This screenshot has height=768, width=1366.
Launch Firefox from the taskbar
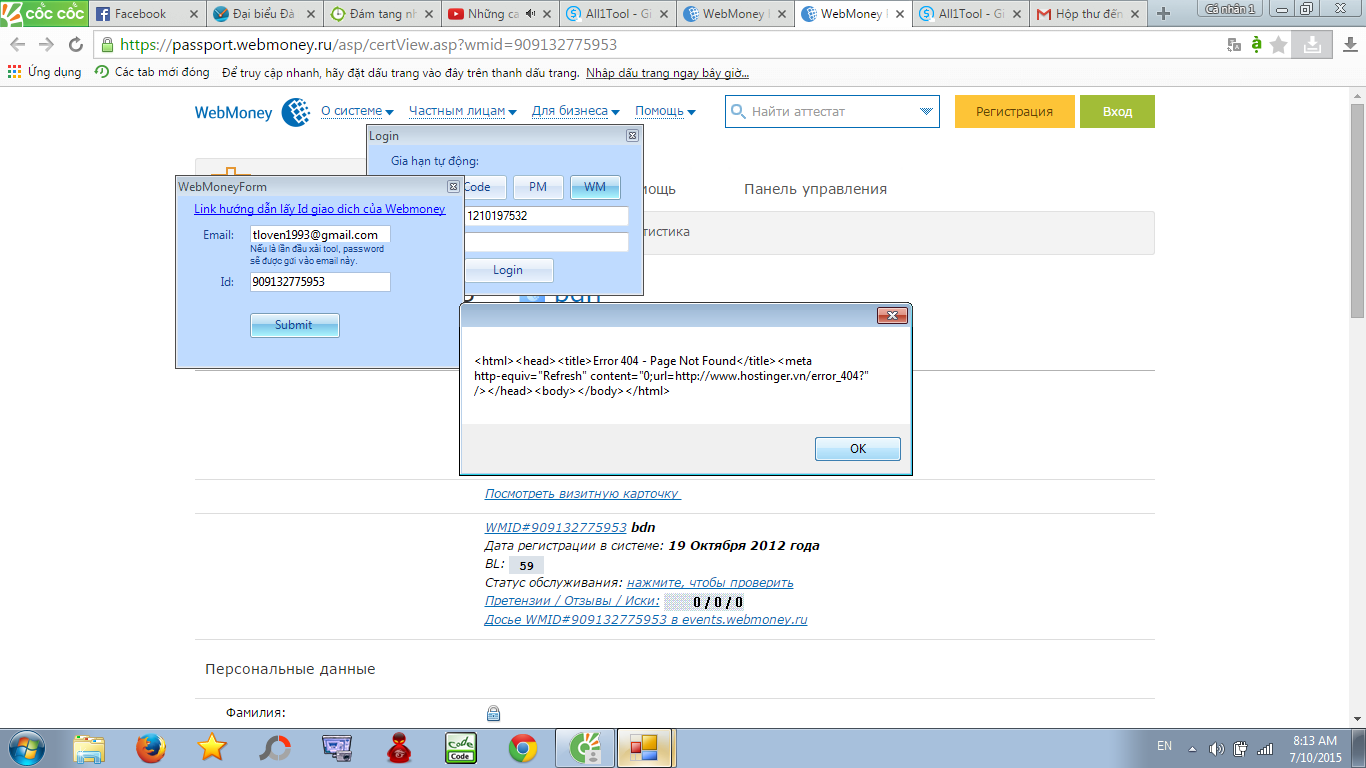(151, 747)
